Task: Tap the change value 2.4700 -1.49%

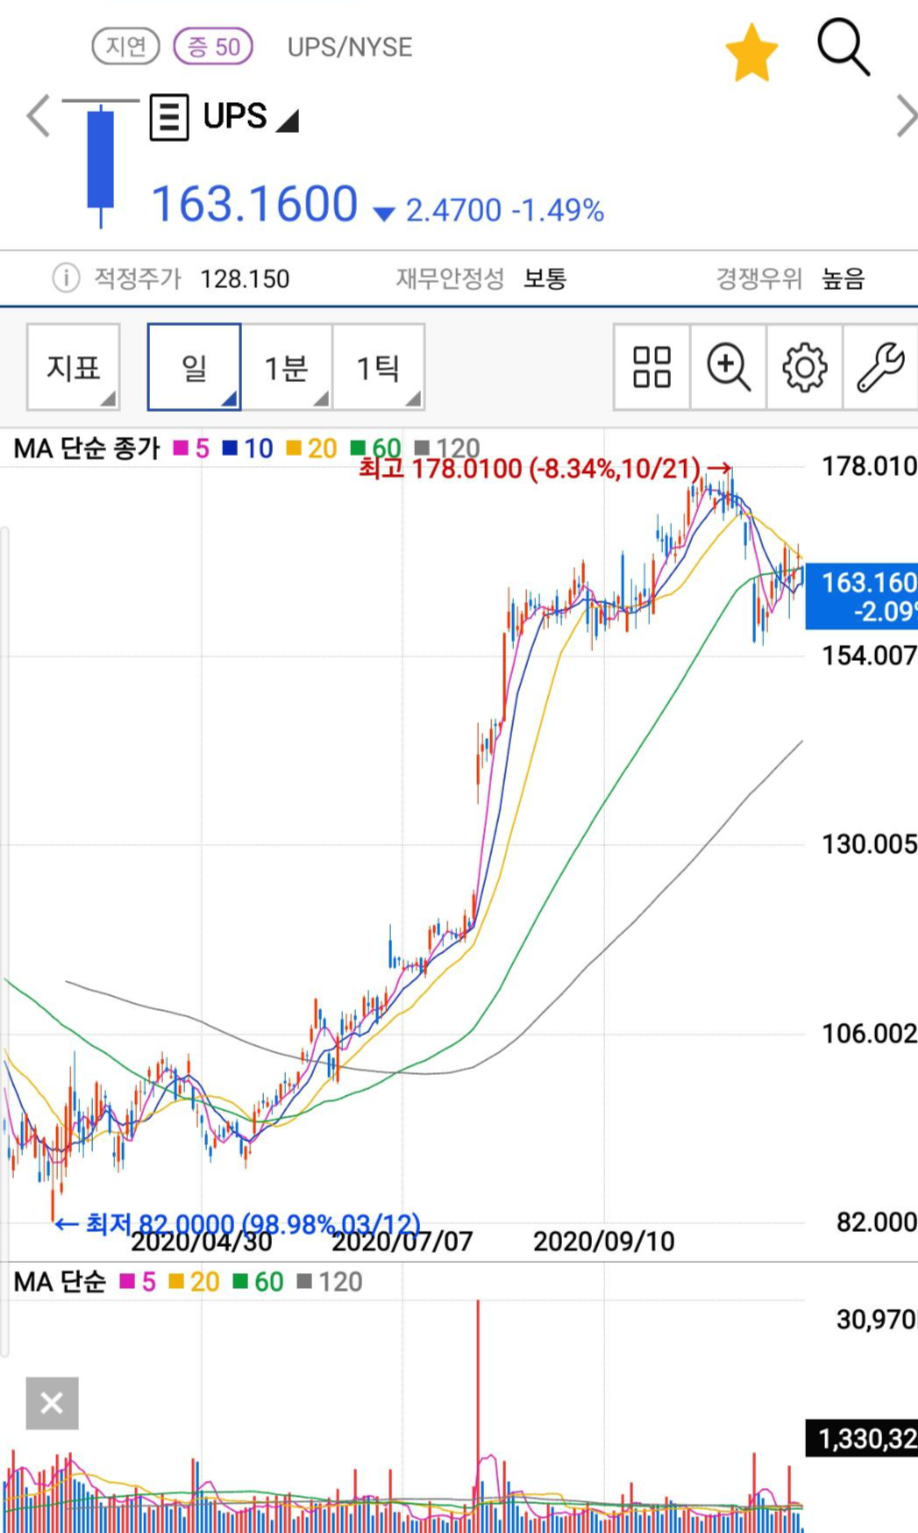Action: (x=504, y=210)
